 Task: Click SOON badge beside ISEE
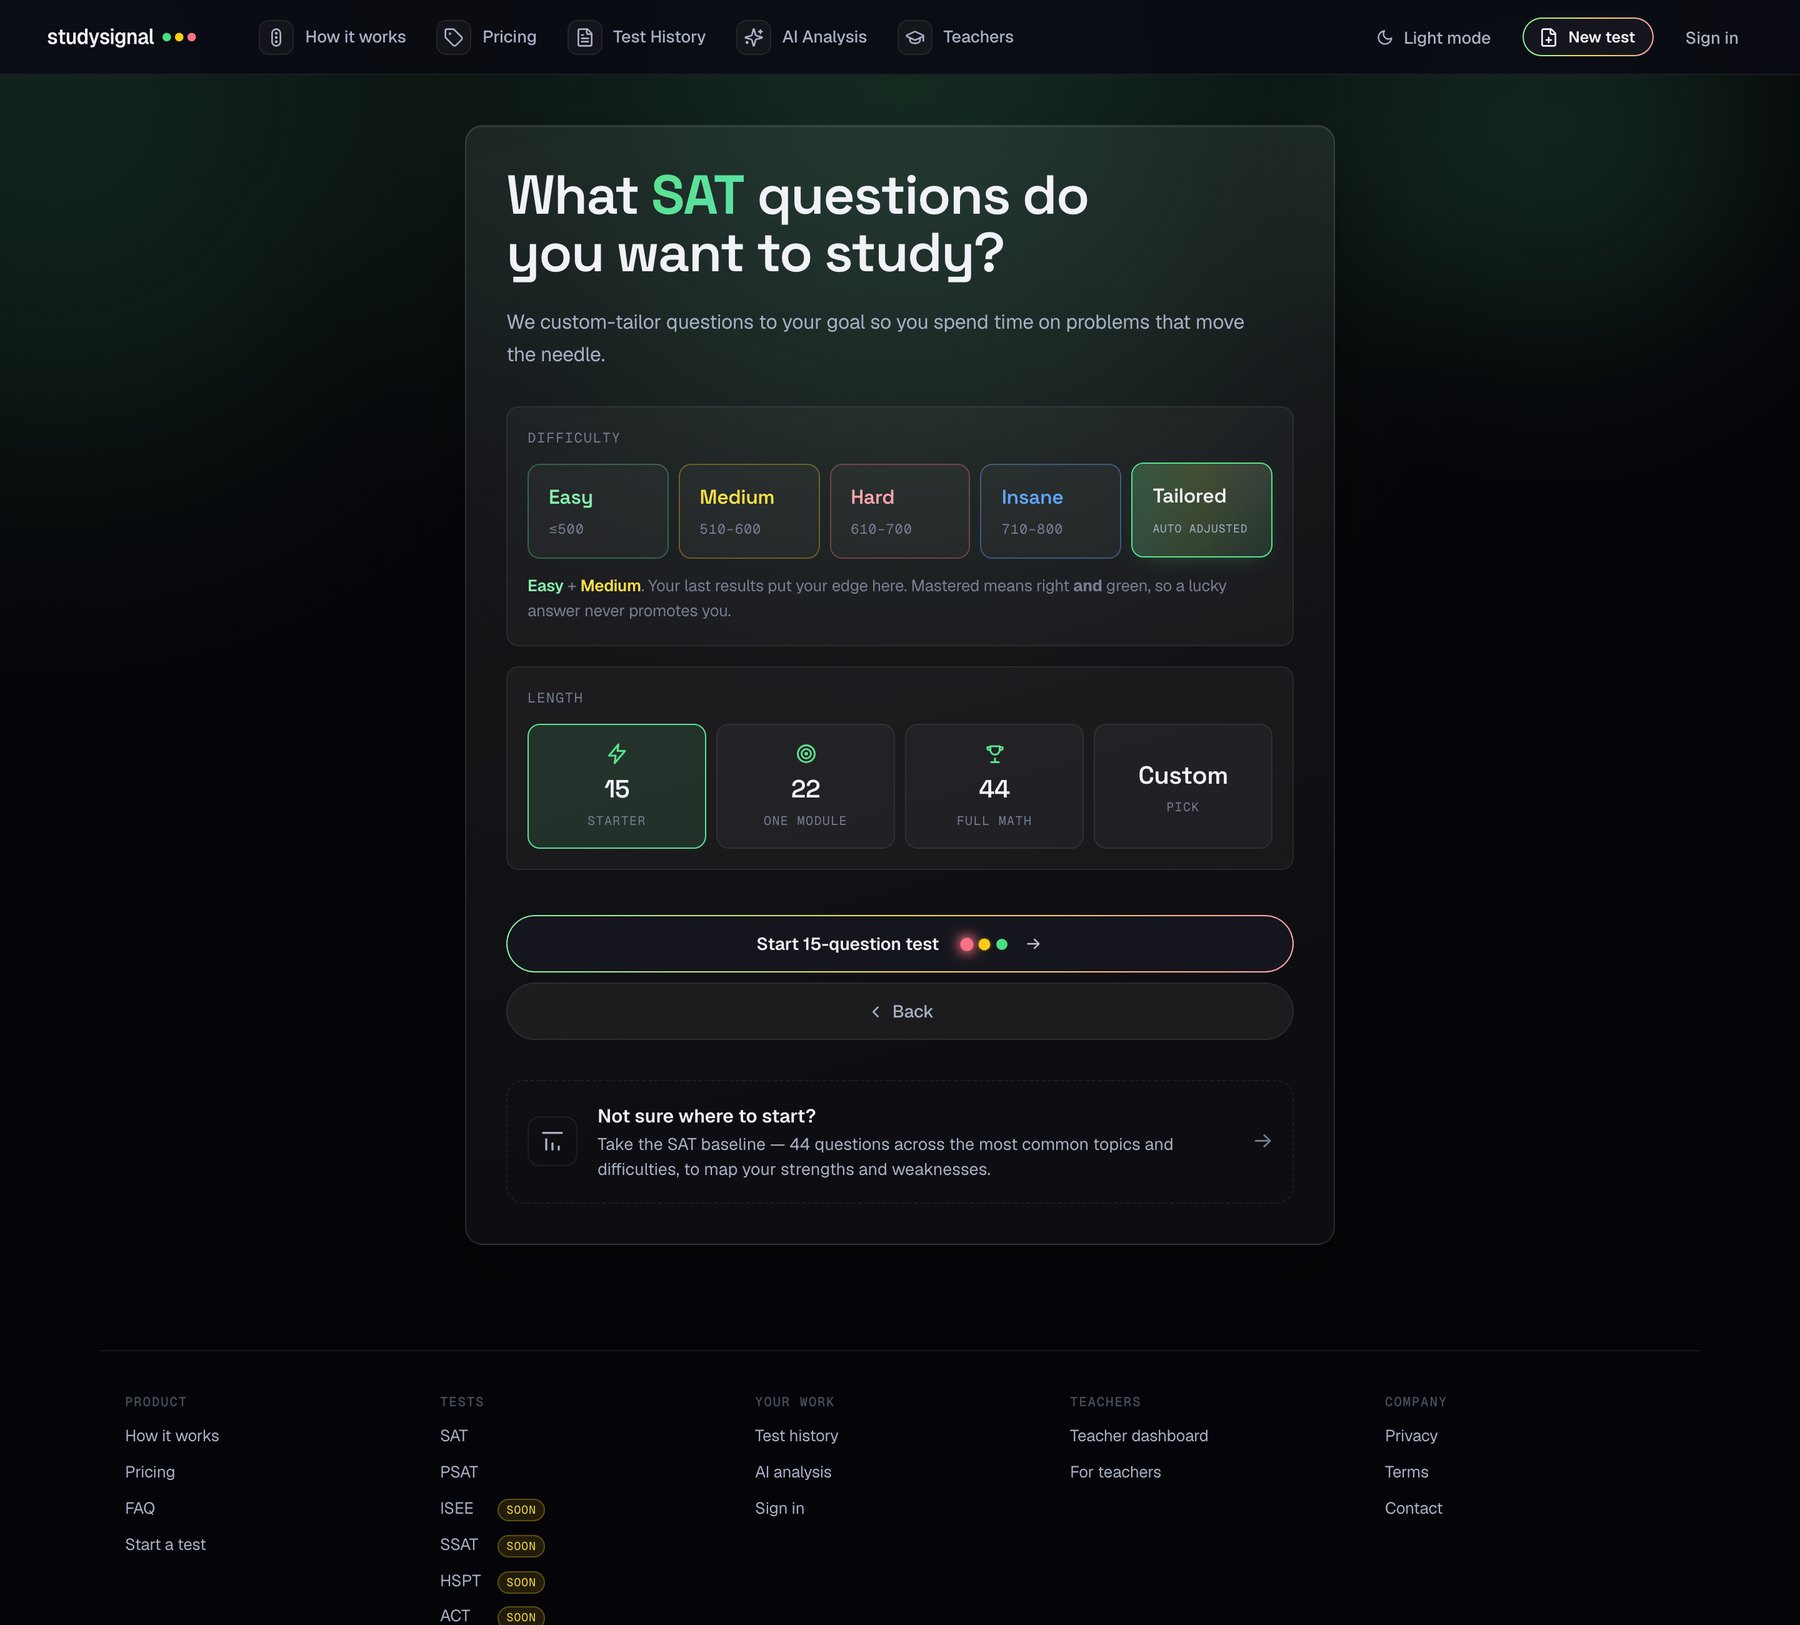pos(521,1510)
